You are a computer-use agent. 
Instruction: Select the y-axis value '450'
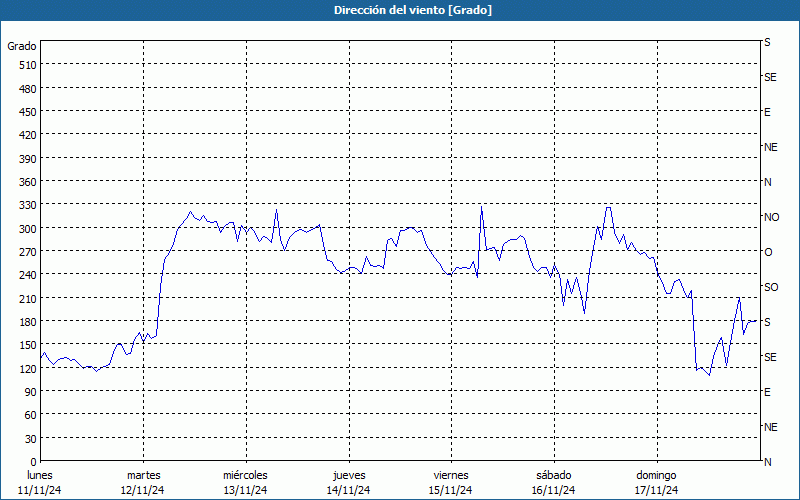28,112
